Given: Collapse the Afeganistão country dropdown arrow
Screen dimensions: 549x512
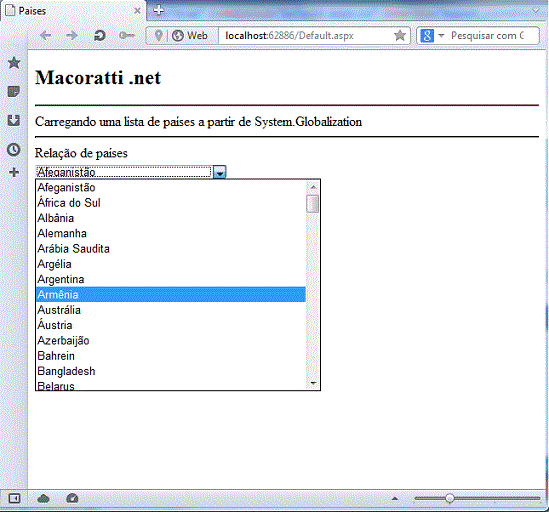Looking at the screenshot, I should click(x=220, y=172).
